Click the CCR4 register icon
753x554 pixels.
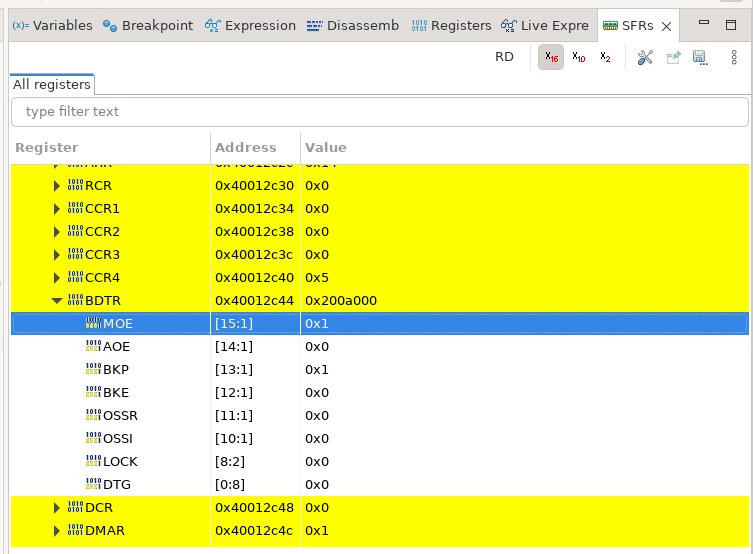tap(75, 277)
